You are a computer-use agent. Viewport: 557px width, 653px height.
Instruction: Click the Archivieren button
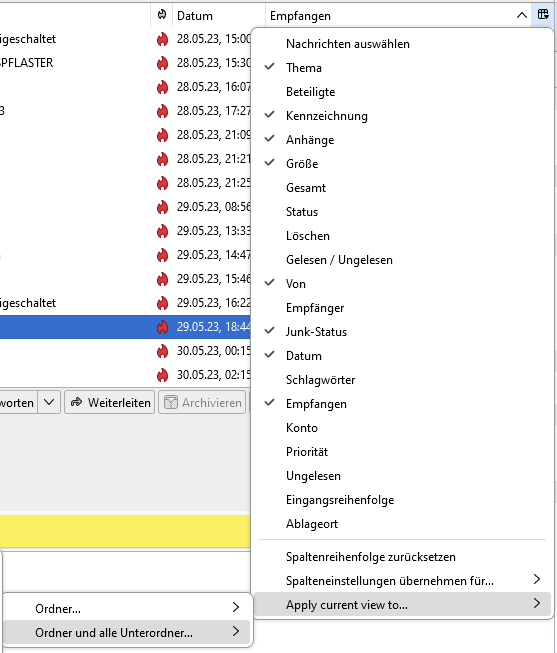pos(202,402)
